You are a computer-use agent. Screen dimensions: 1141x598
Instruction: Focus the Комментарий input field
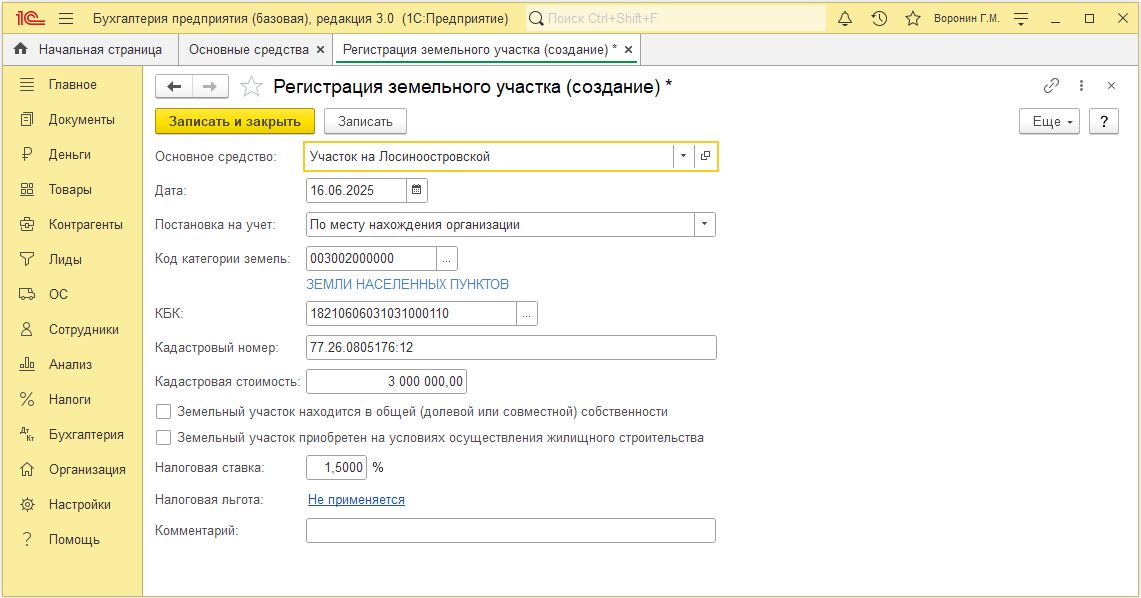pyautogui.click(x=511, y=530)
